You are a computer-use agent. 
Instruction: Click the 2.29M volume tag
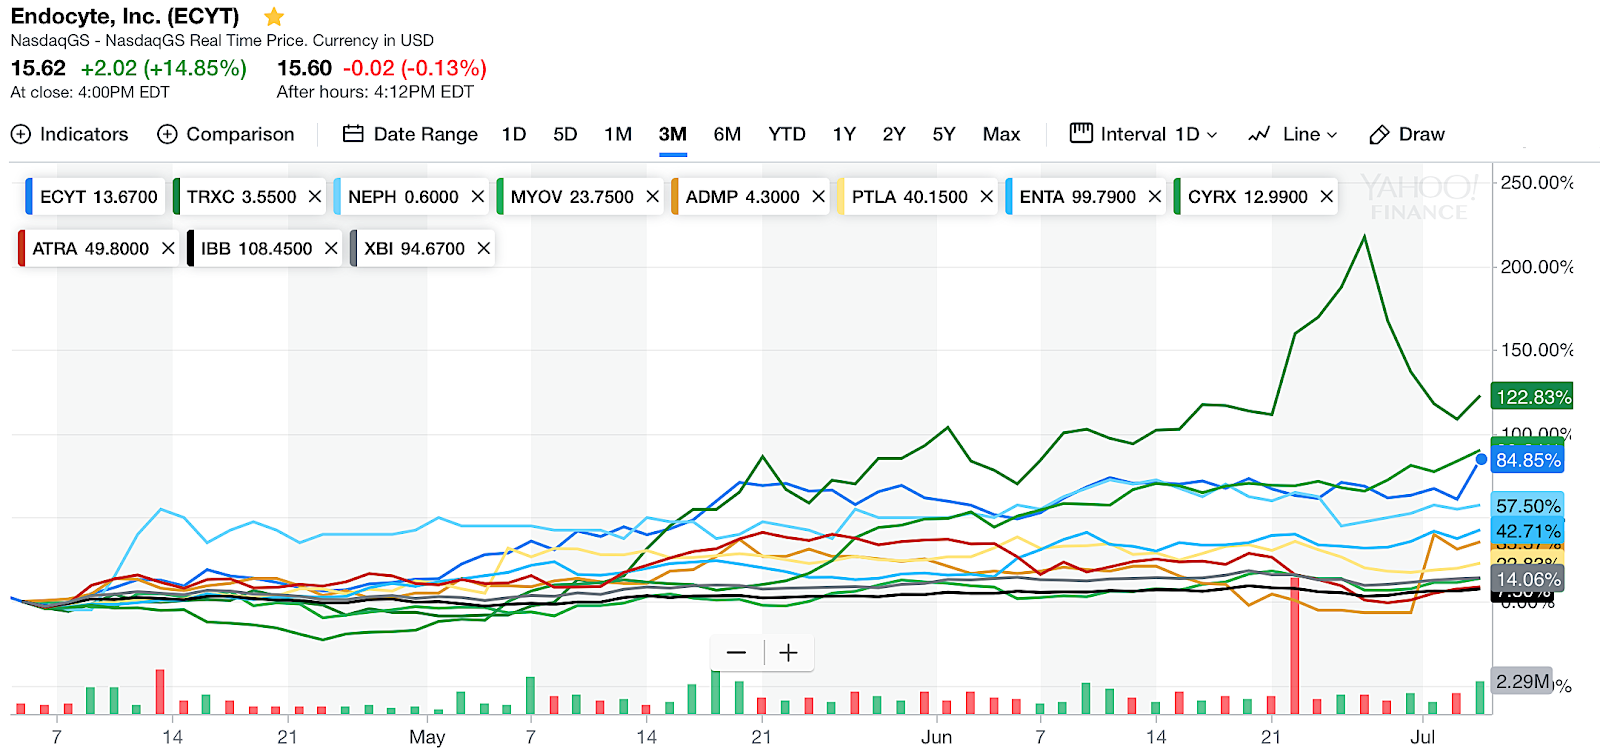point(1522,681)
